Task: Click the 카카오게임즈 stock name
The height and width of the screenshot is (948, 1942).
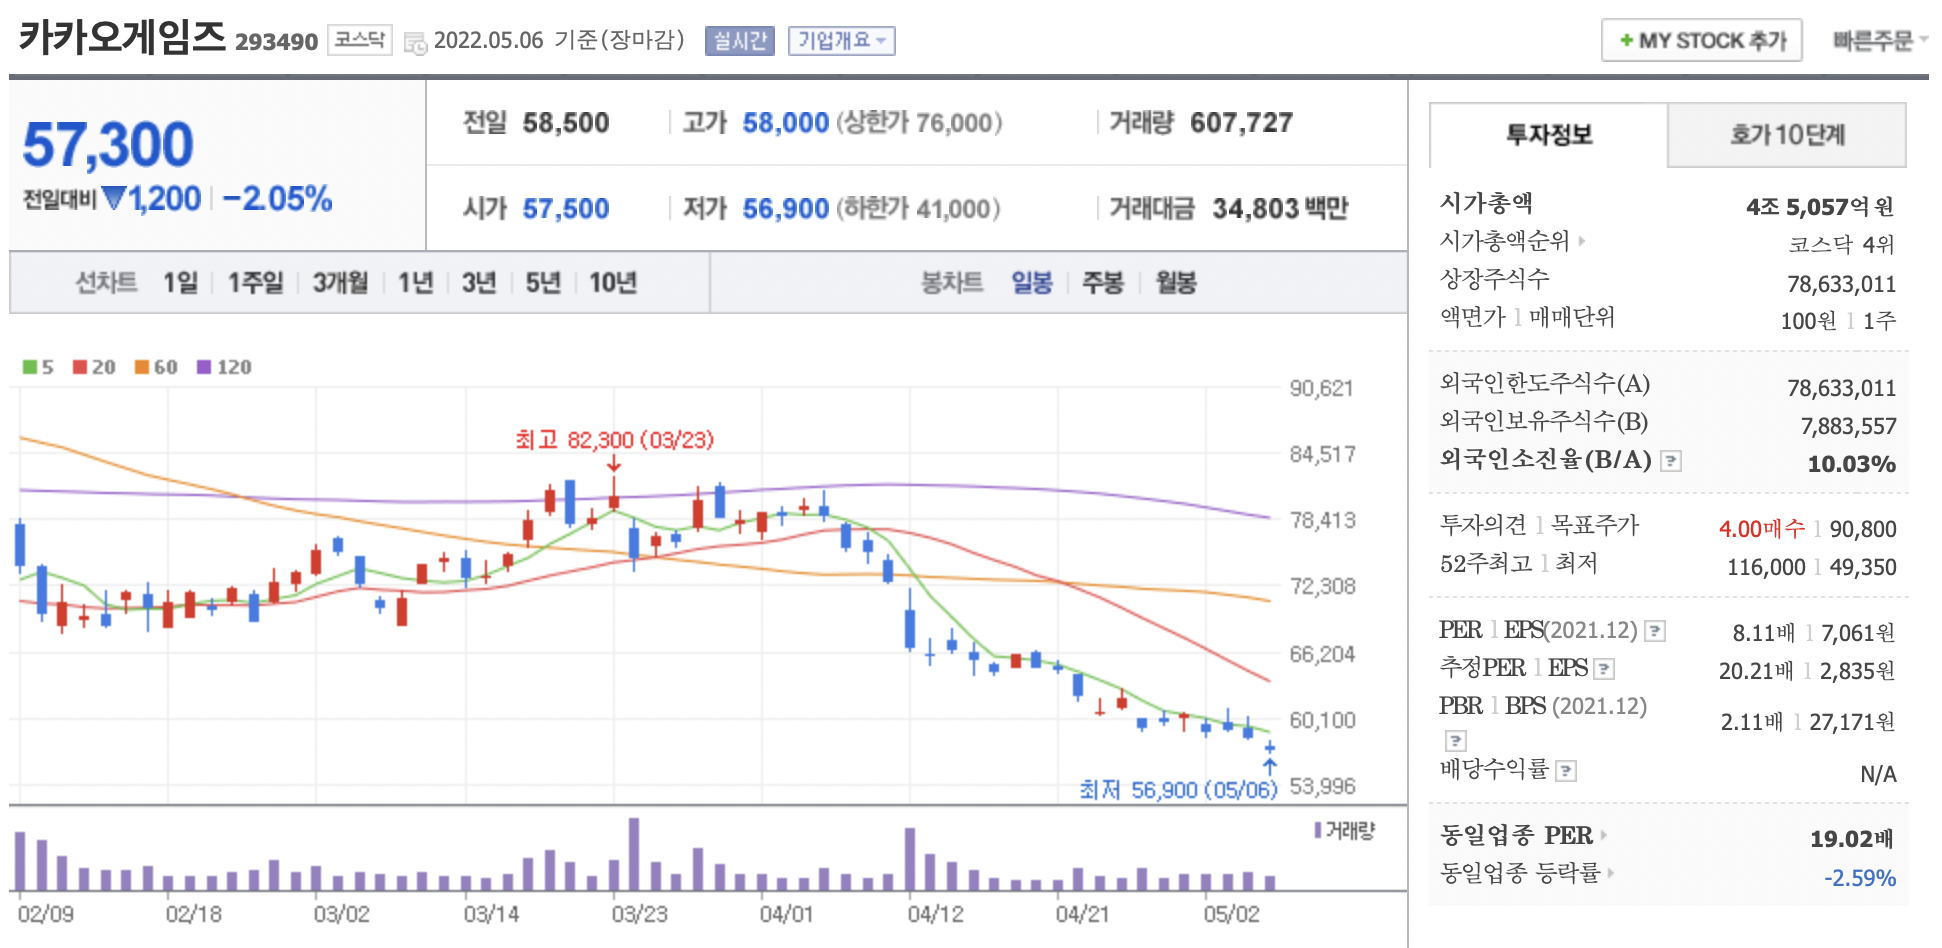Action: [x=123, y=37]
